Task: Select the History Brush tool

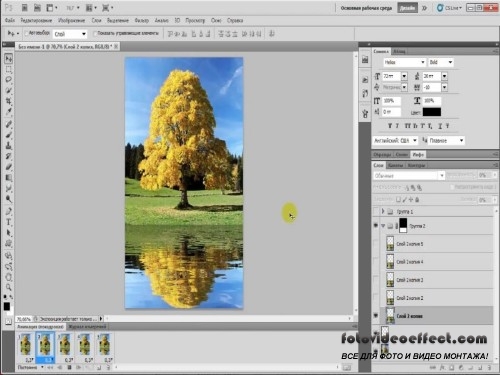Action: coord(9,156)
